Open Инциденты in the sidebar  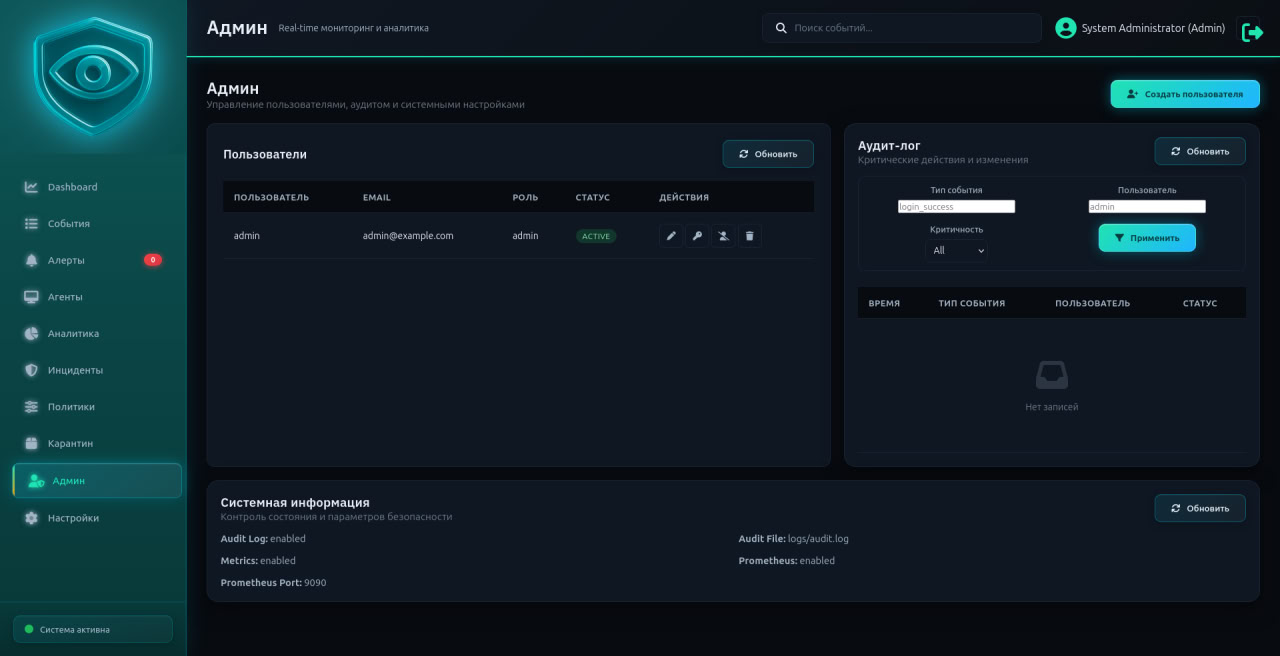point(97,370)
